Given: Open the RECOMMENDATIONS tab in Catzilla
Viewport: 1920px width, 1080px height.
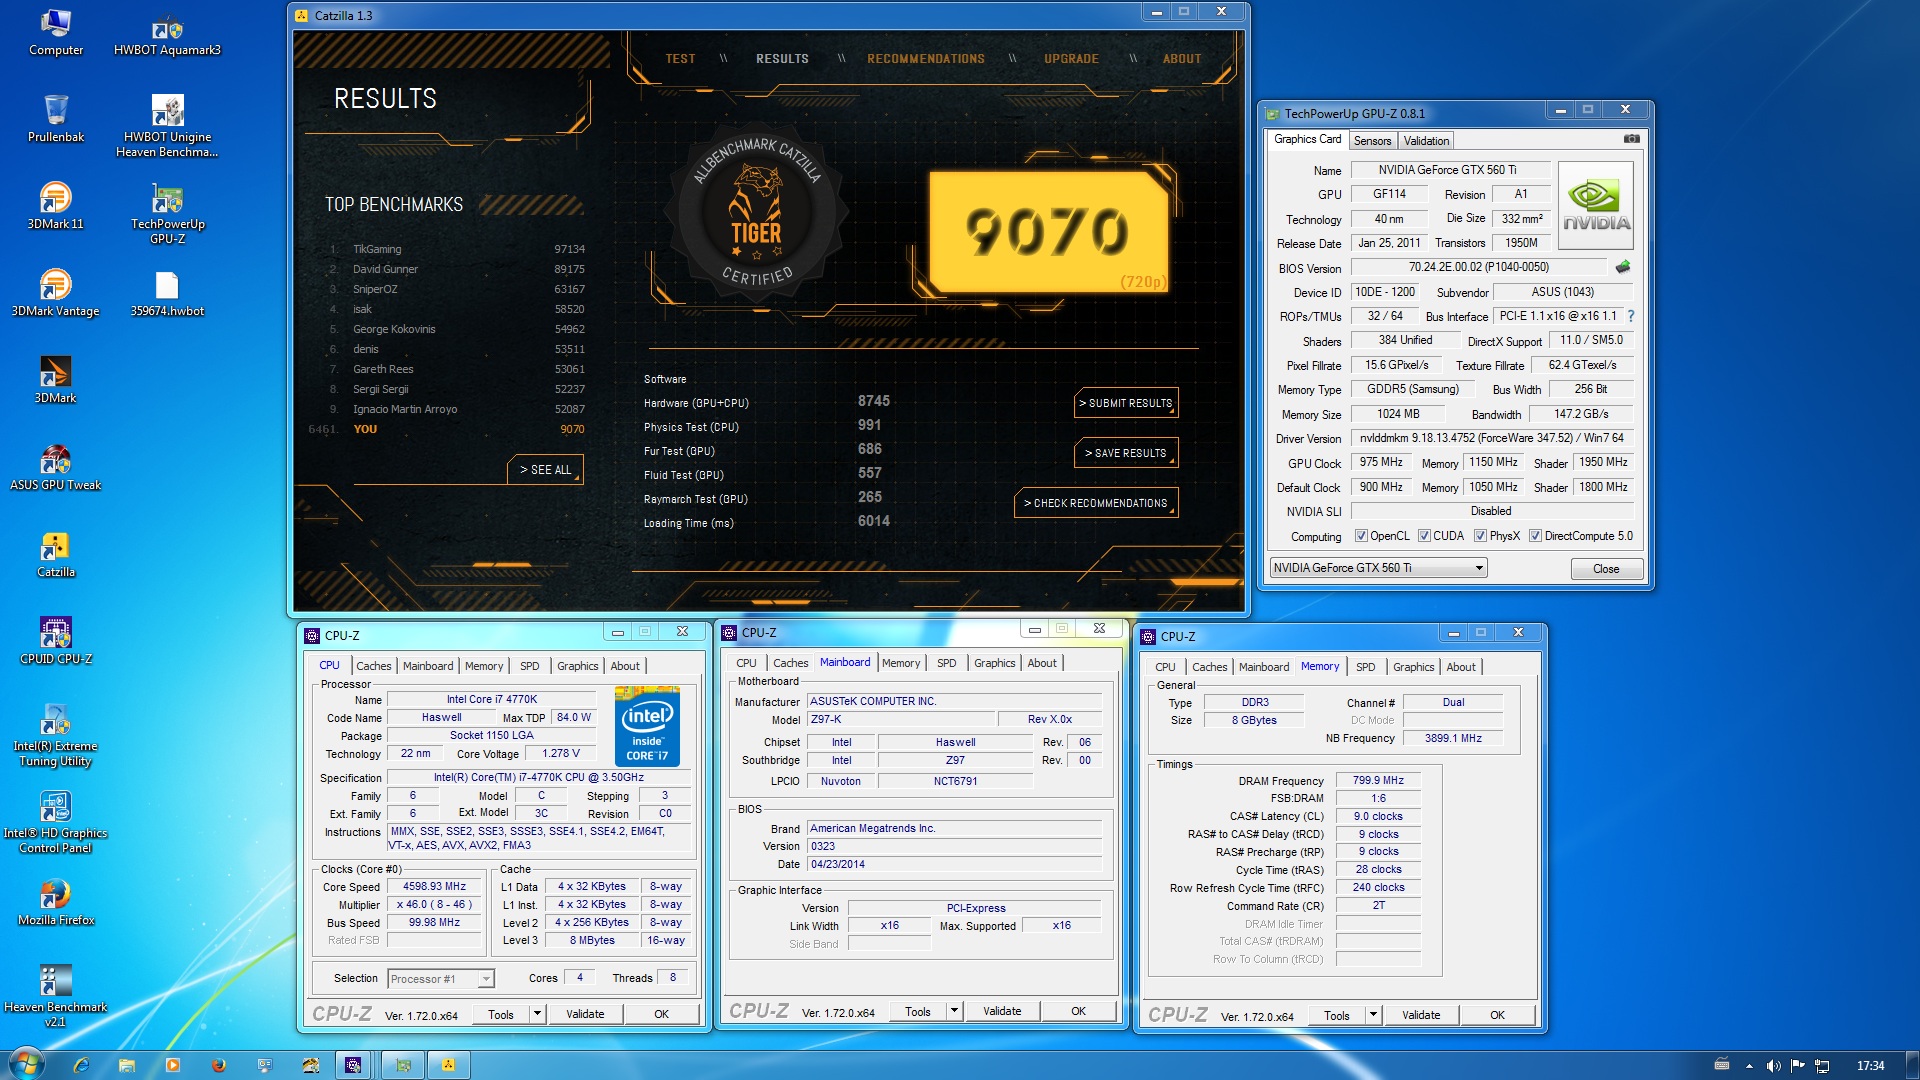Looking at the screenshot, I should click(926, 59).
